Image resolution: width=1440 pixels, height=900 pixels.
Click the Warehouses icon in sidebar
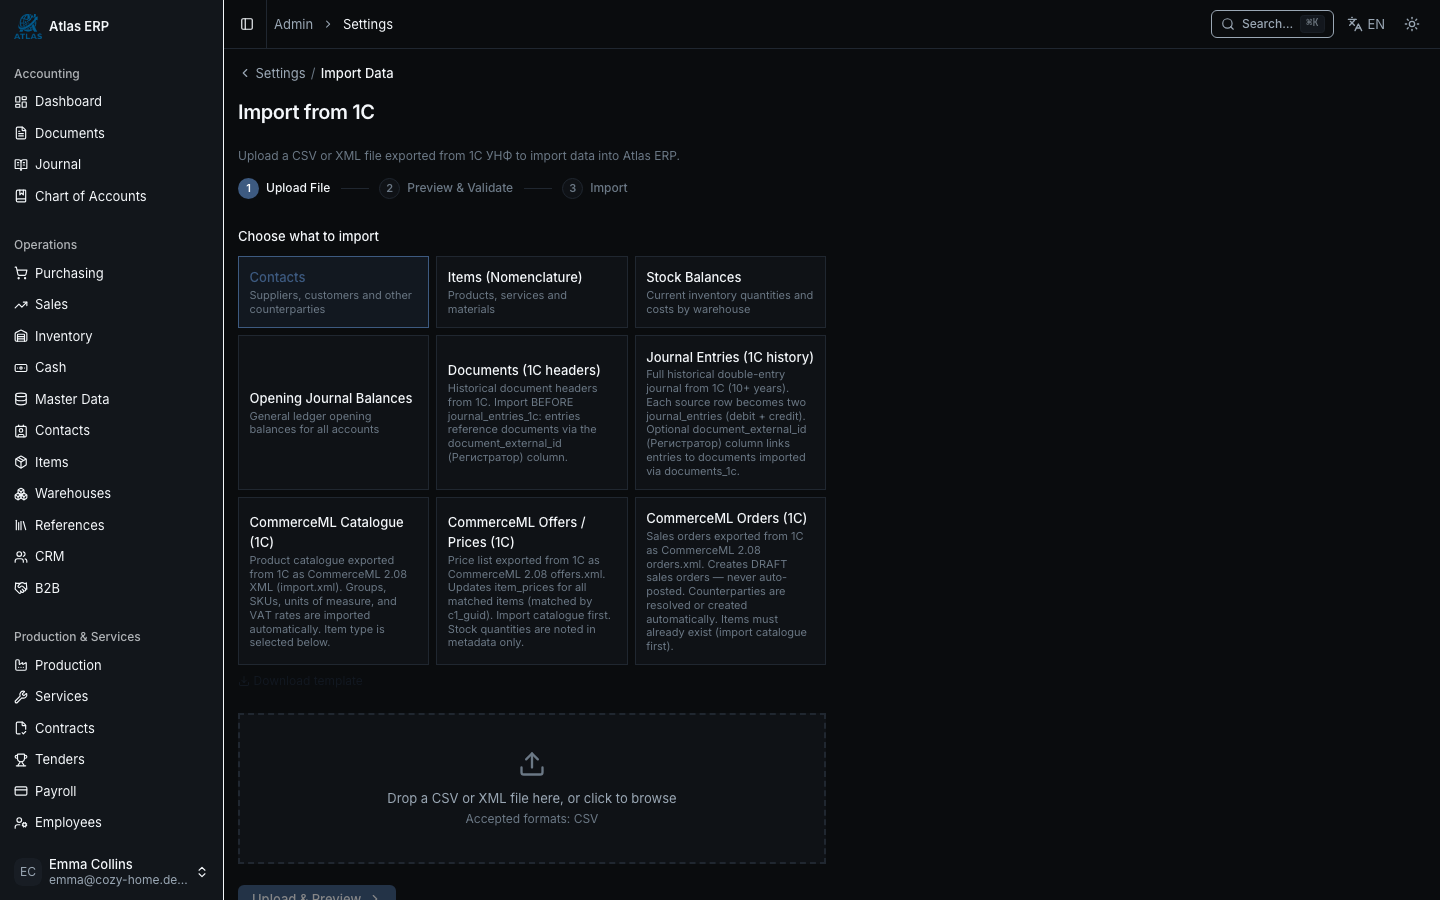click(x=21, y=493)
